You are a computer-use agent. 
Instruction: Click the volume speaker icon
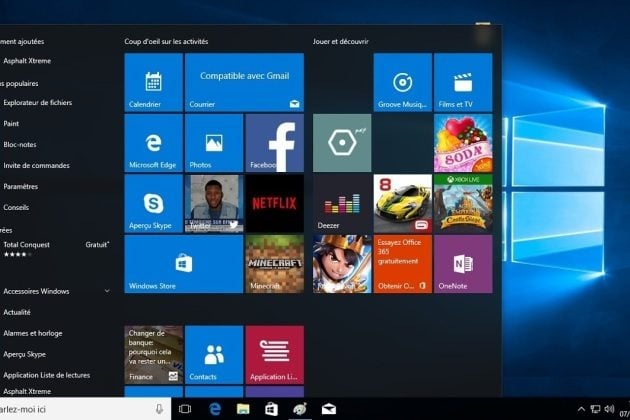point(609,409)
